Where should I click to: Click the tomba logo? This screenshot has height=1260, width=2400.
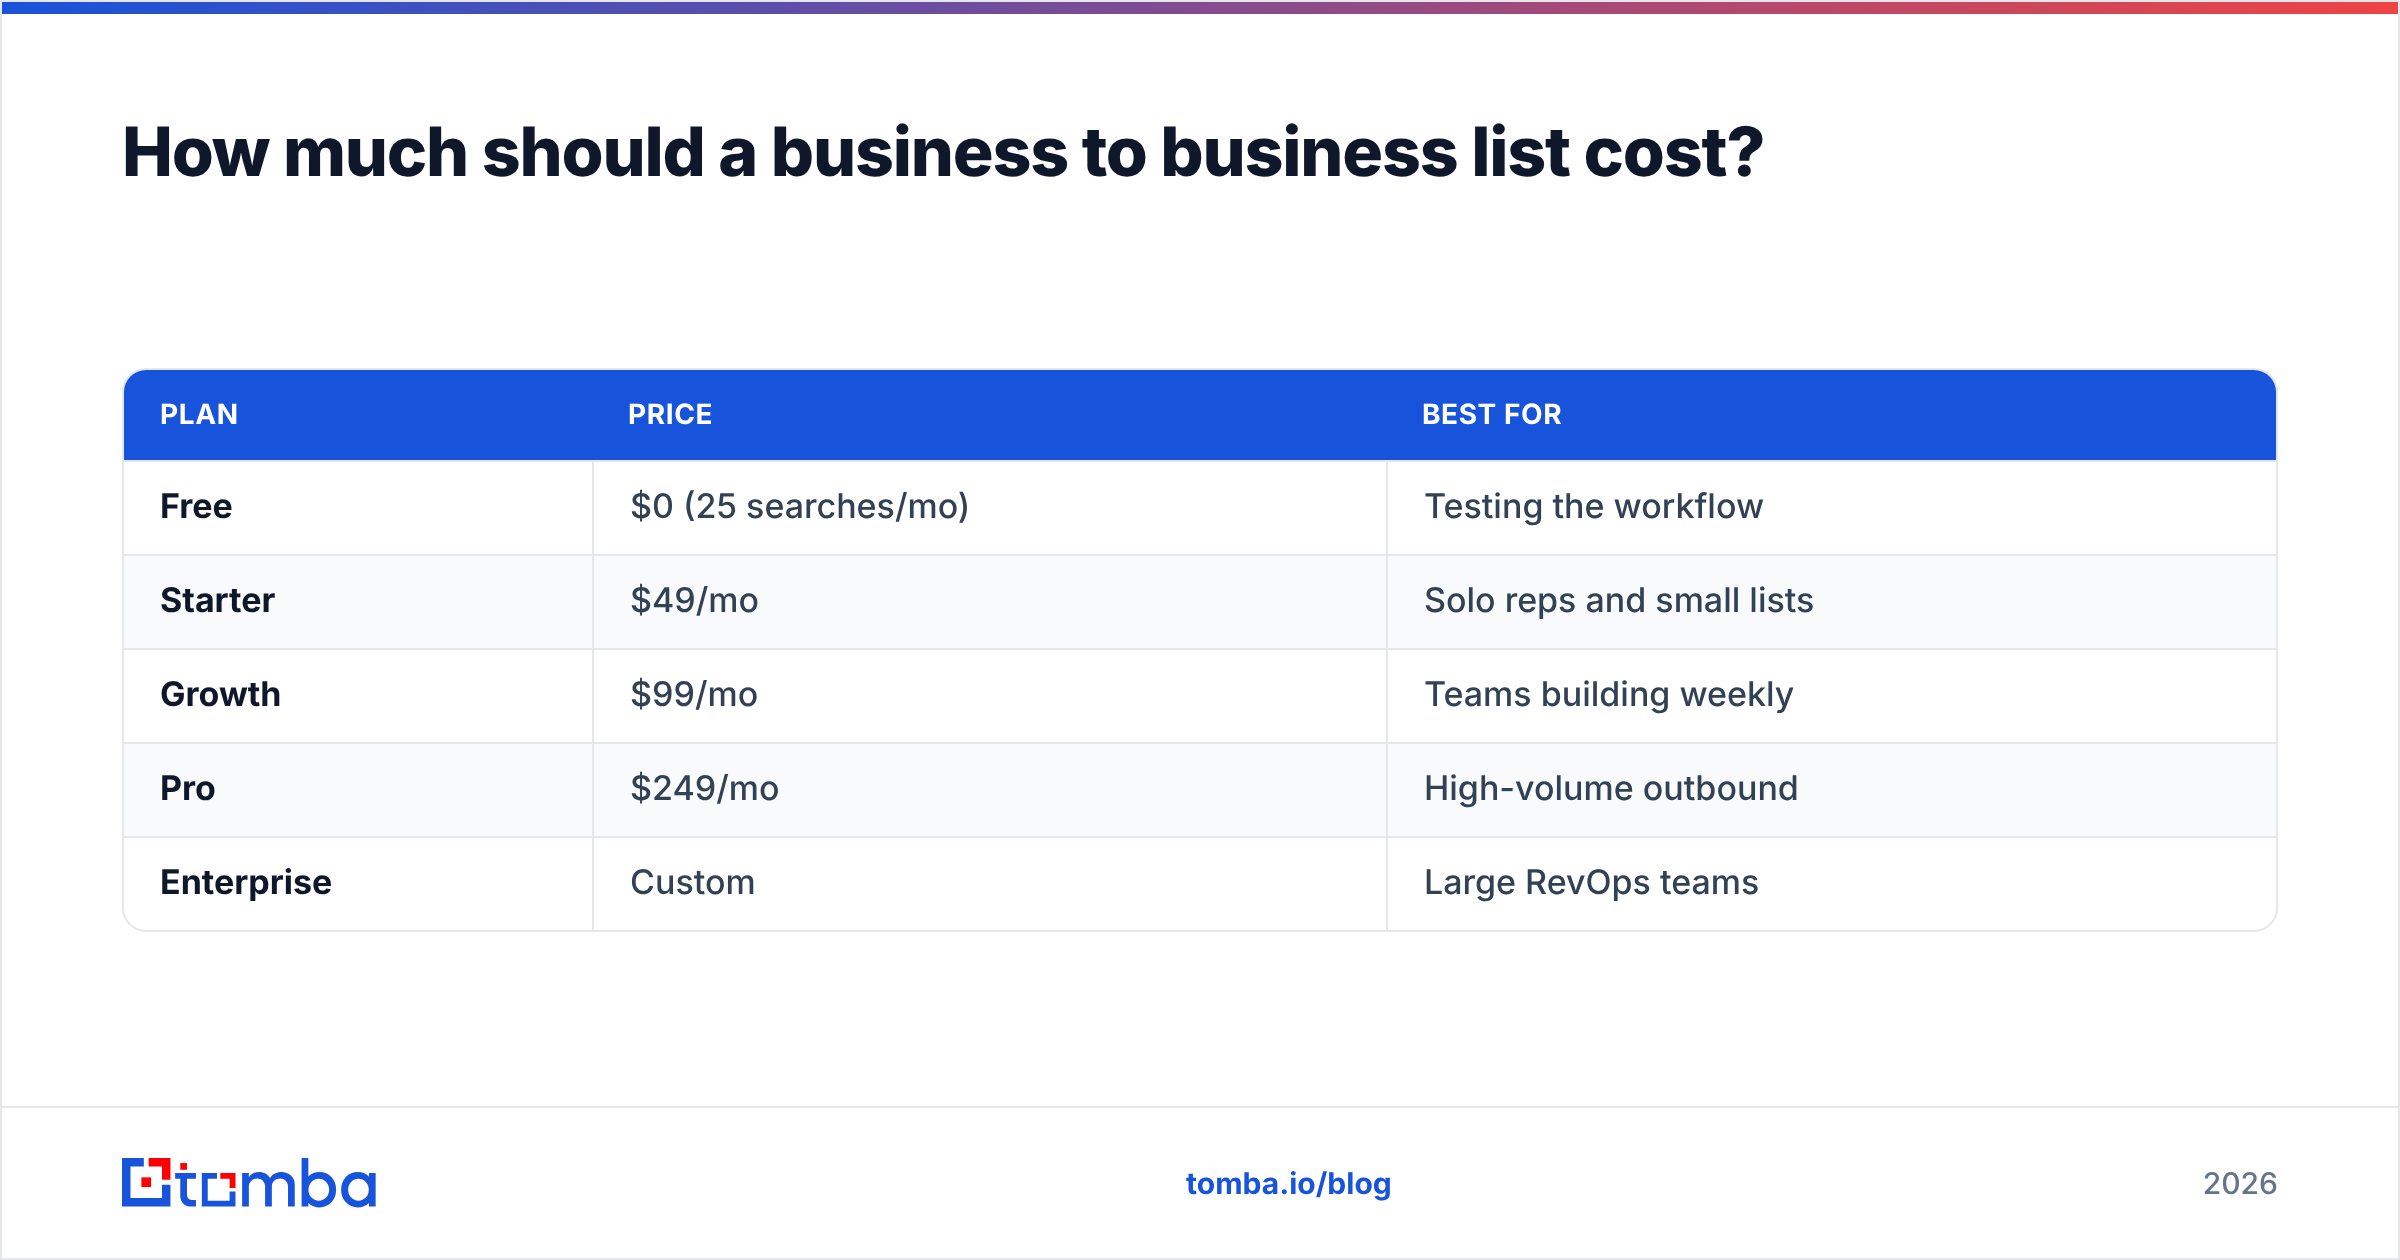tap(249, 1183)
